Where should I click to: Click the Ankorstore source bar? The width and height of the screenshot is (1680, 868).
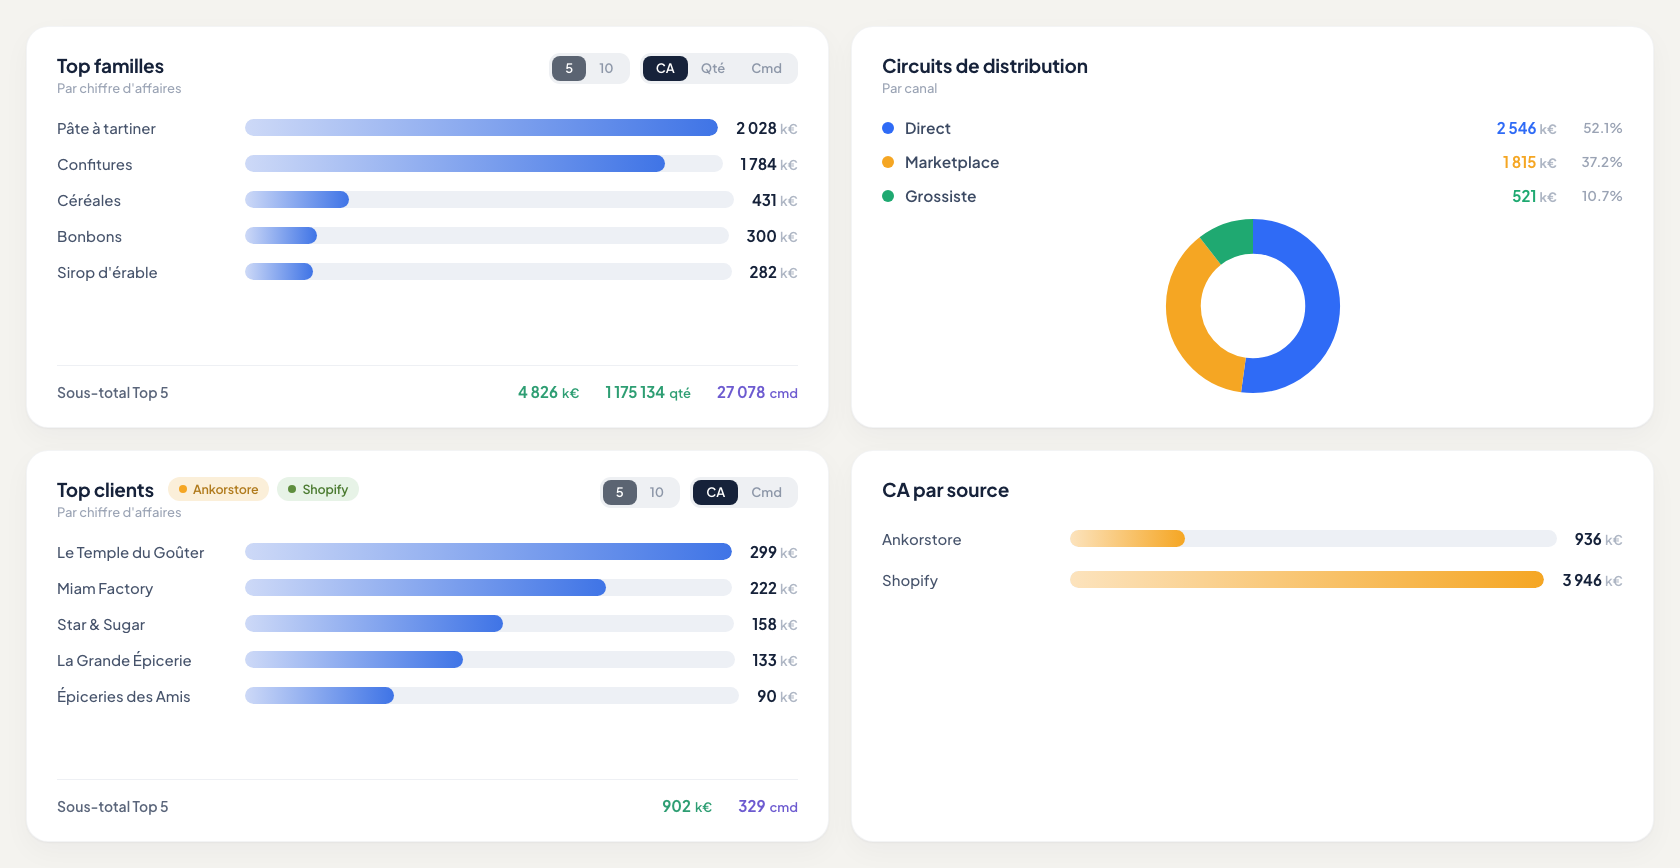click(x=1127, y=539)
